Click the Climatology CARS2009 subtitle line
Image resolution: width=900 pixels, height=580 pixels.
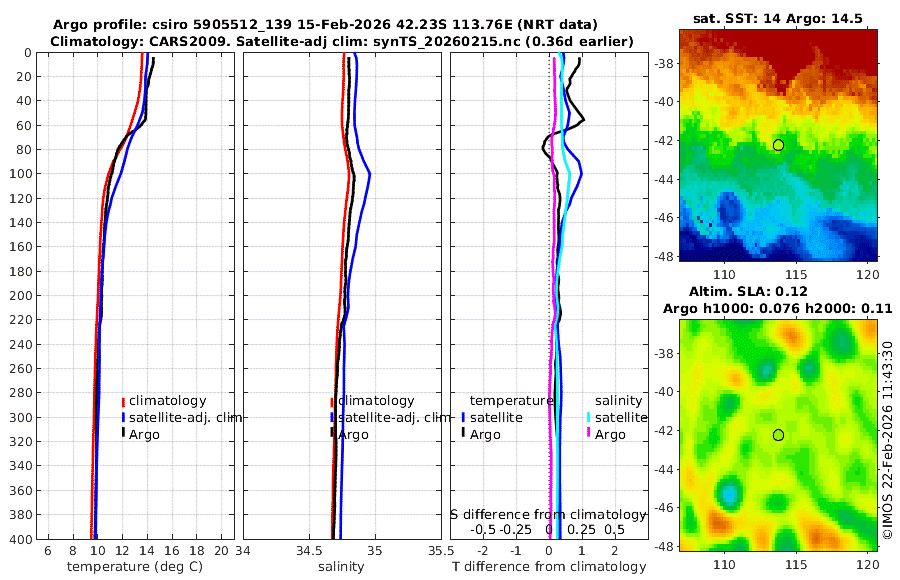(342, 41)
